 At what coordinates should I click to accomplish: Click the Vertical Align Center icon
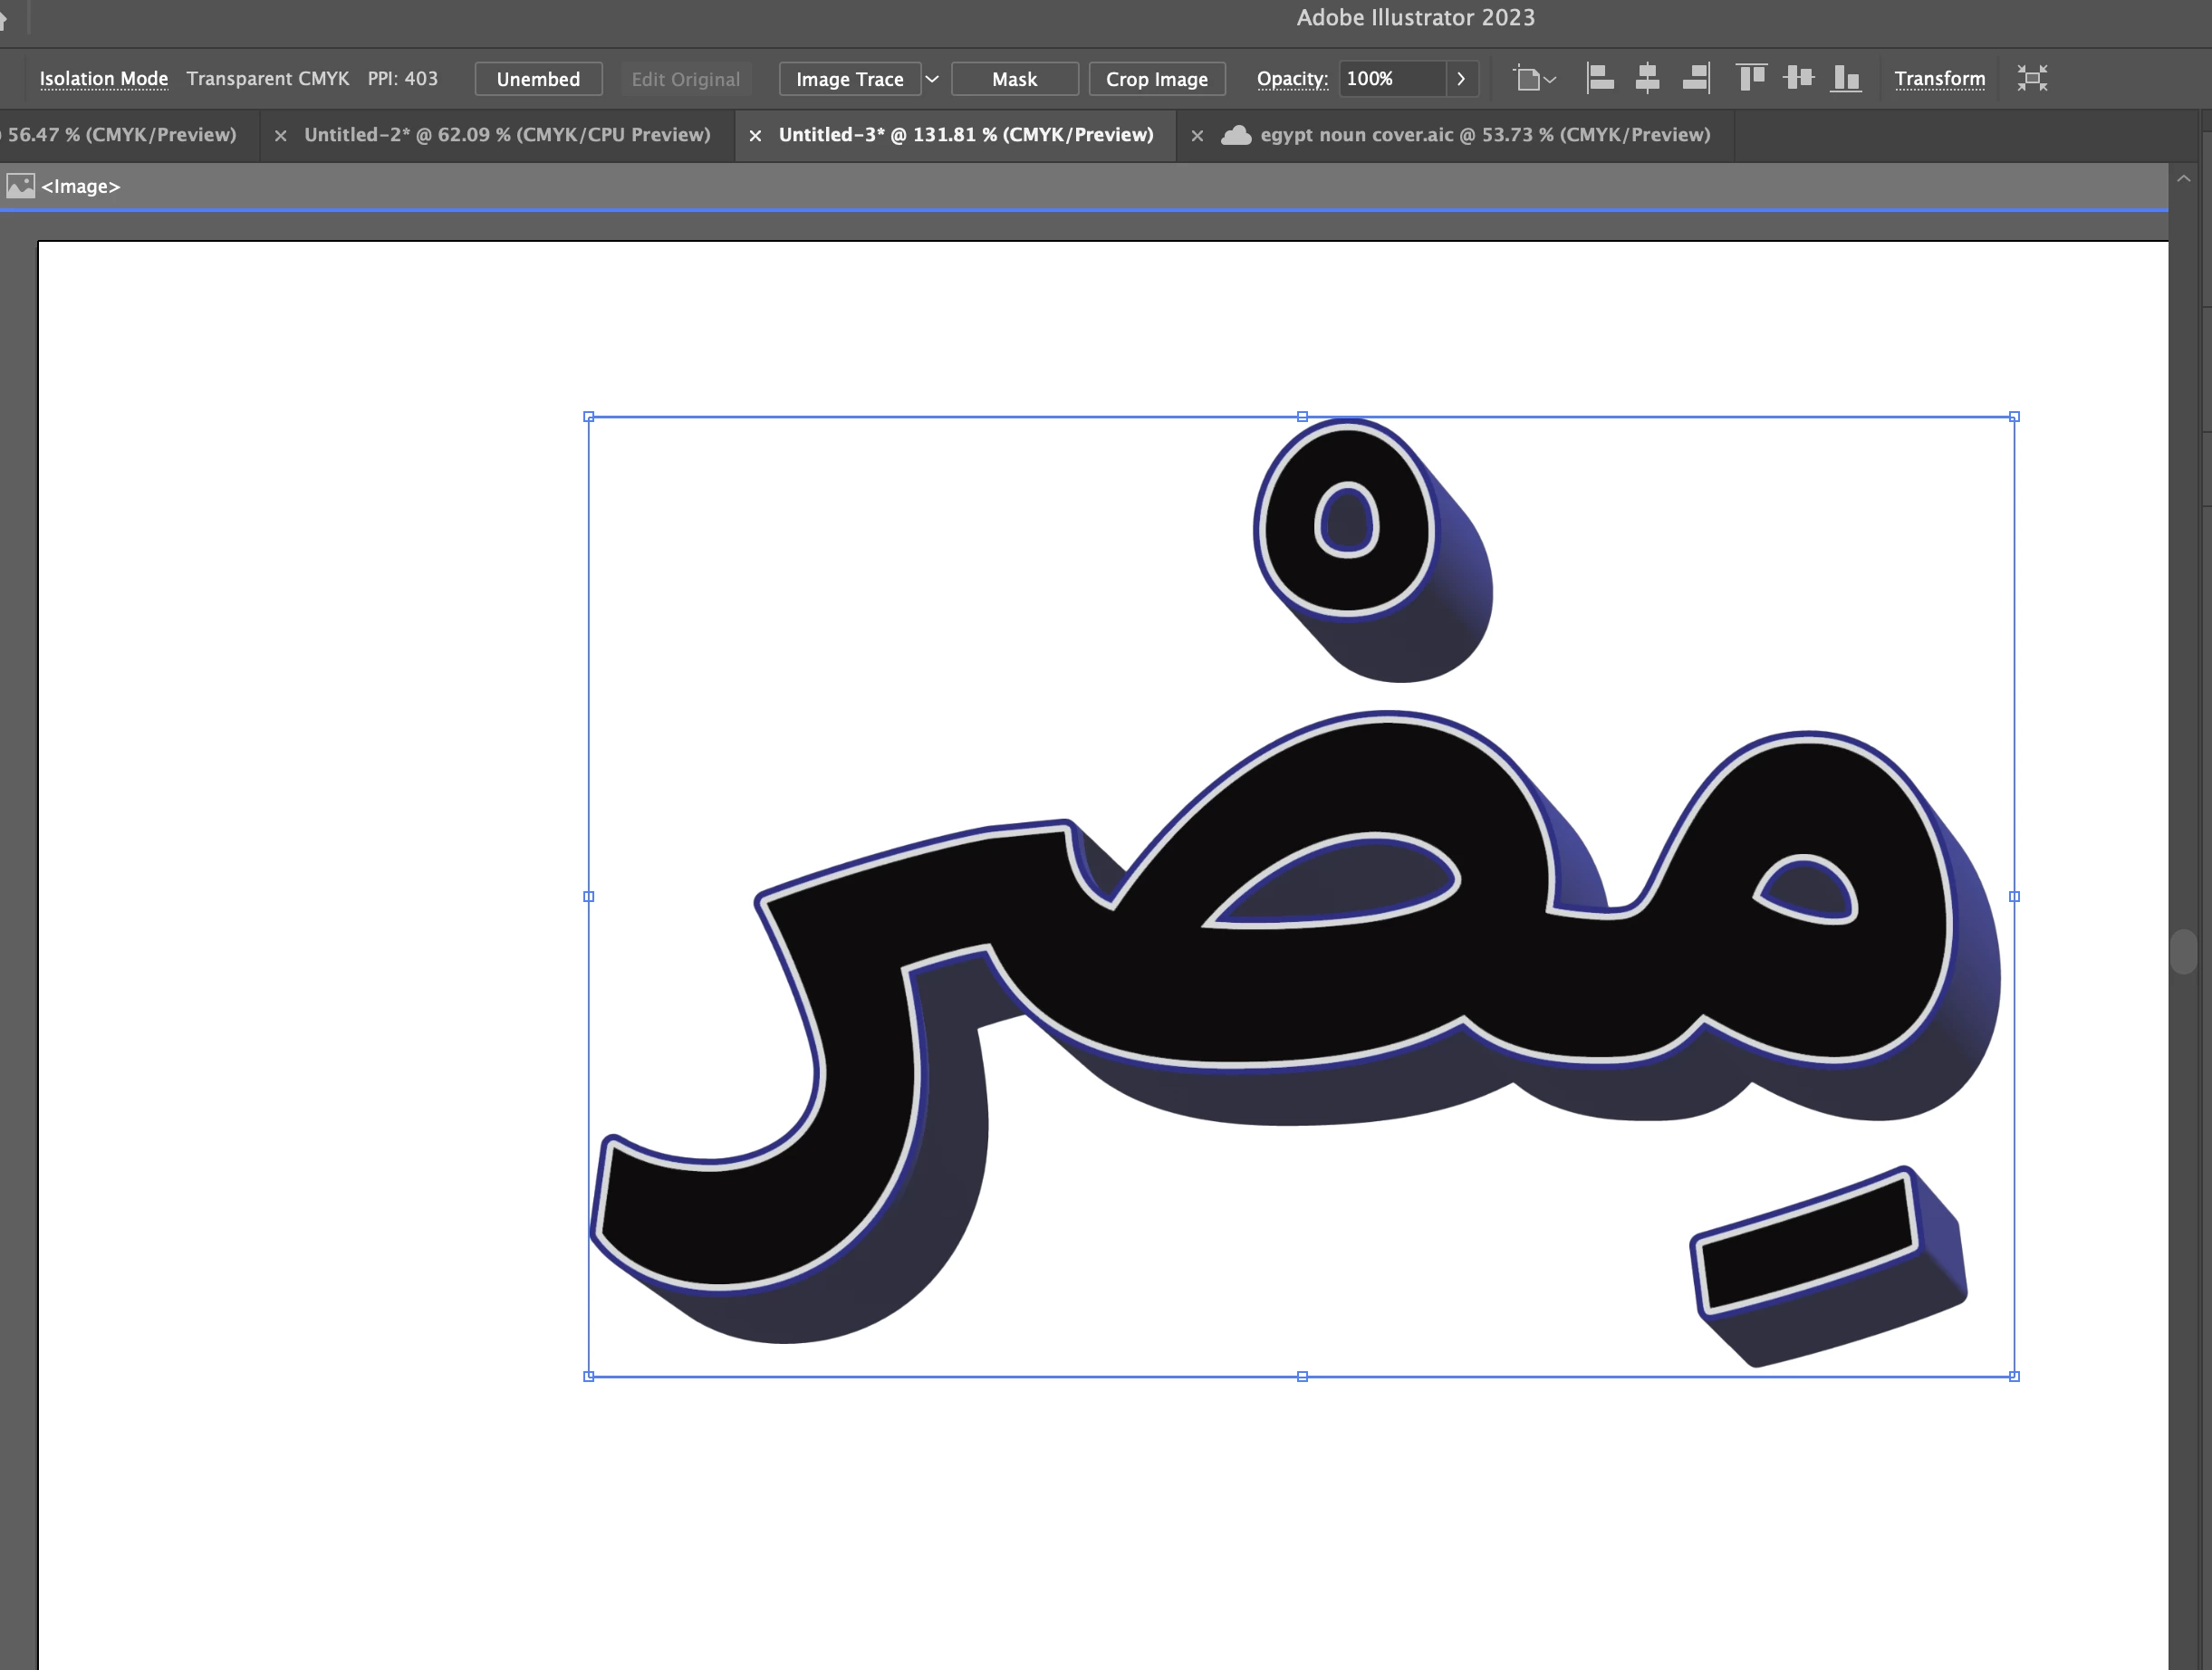pyautogui.click(x=1798, y=78)
